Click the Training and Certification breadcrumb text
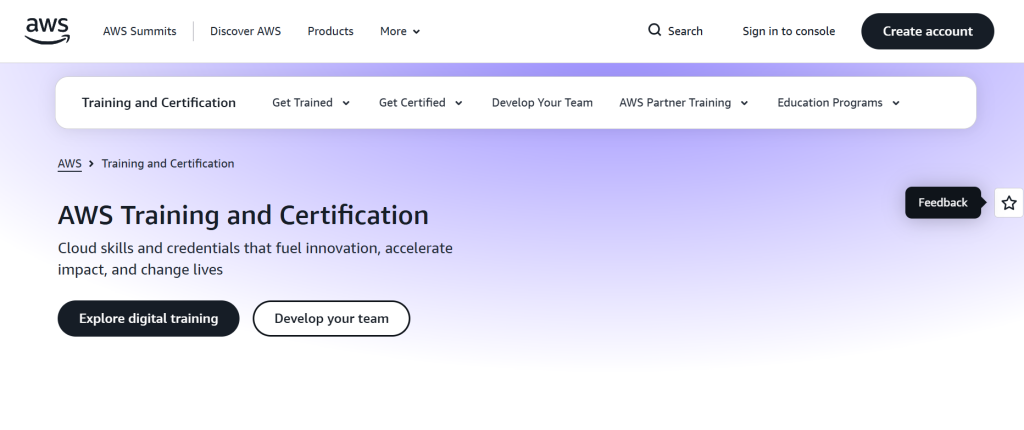This screenshot has height=430, width=1024. point(168,163)
